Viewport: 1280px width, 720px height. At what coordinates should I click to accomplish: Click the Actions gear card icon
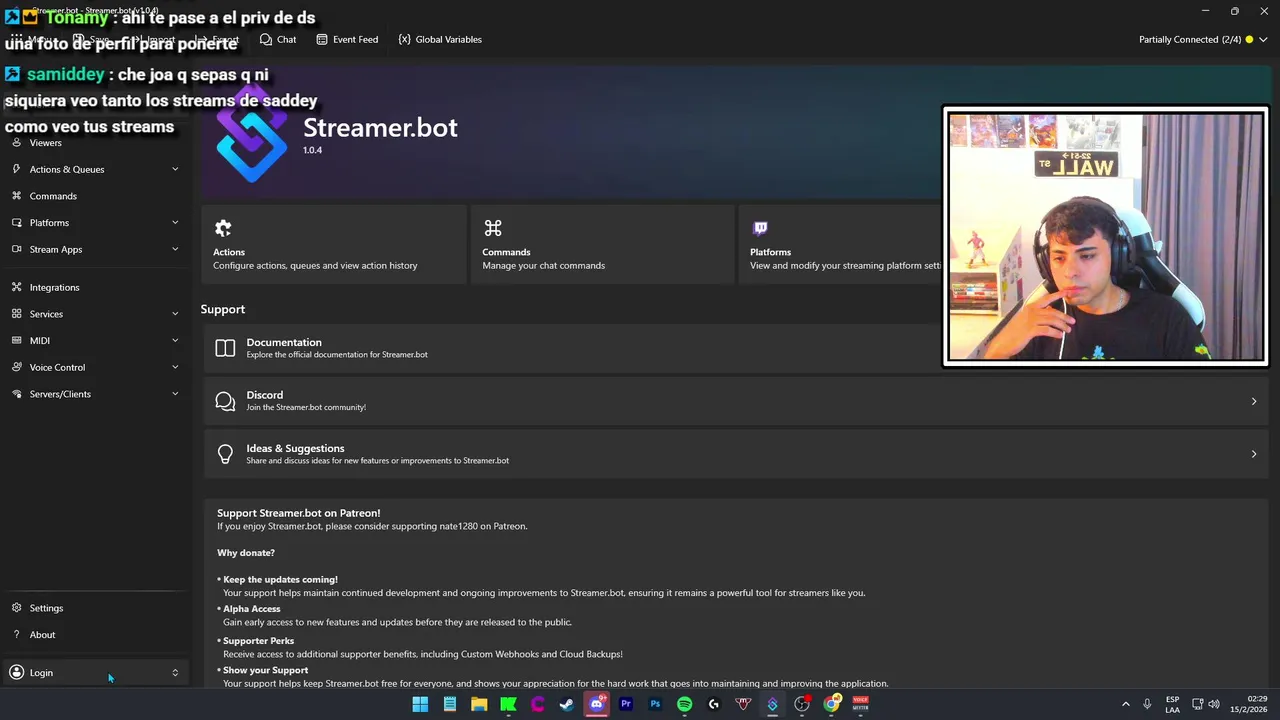coord(223,228)
